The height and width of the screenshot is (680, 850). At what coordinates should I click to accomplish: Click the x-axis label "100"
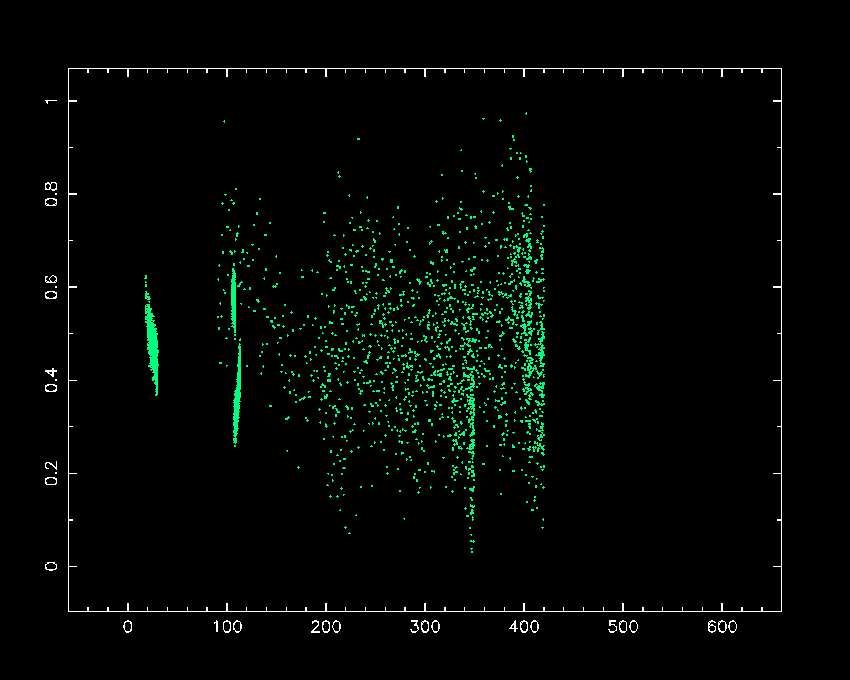pos(227,627)
